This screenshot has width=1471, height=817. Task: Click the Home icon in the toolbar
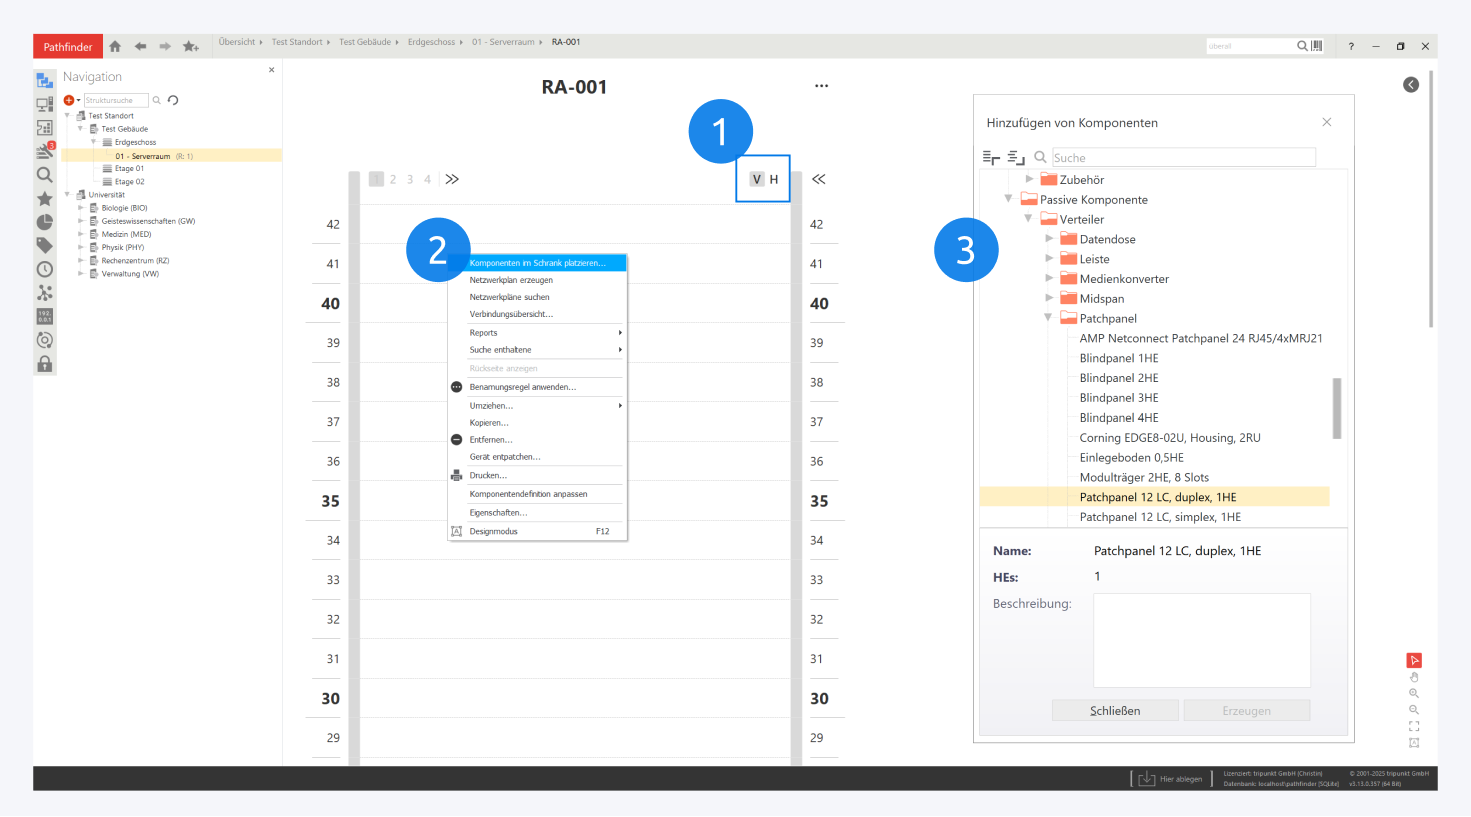click(x=115, y=47)
